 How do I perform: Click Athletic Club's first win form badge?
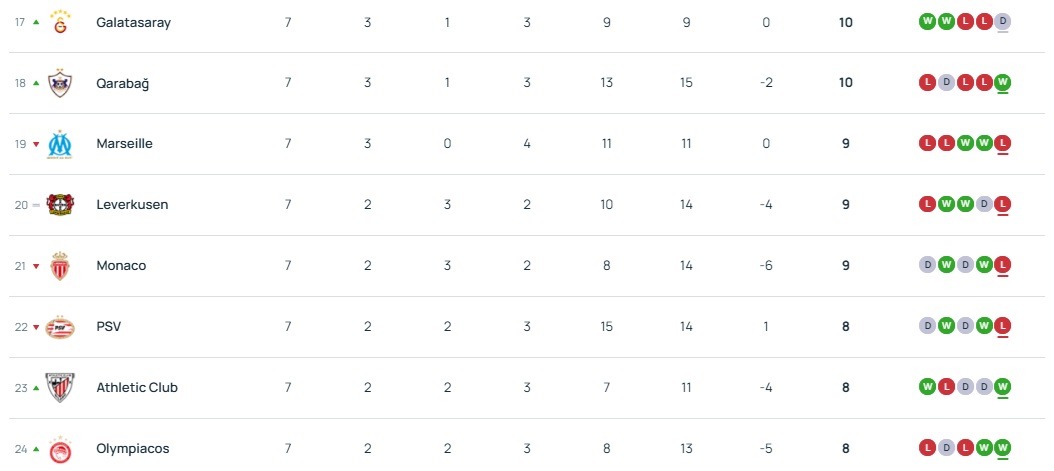pyautogui.click(x=927, y=387)
